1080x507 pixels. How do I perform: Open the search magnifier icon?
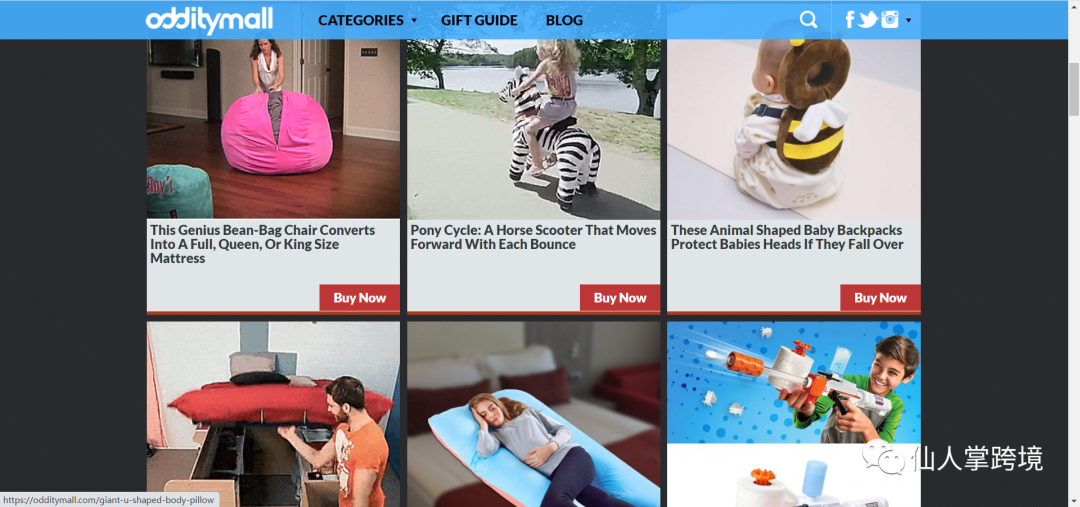tap(809, 19)
